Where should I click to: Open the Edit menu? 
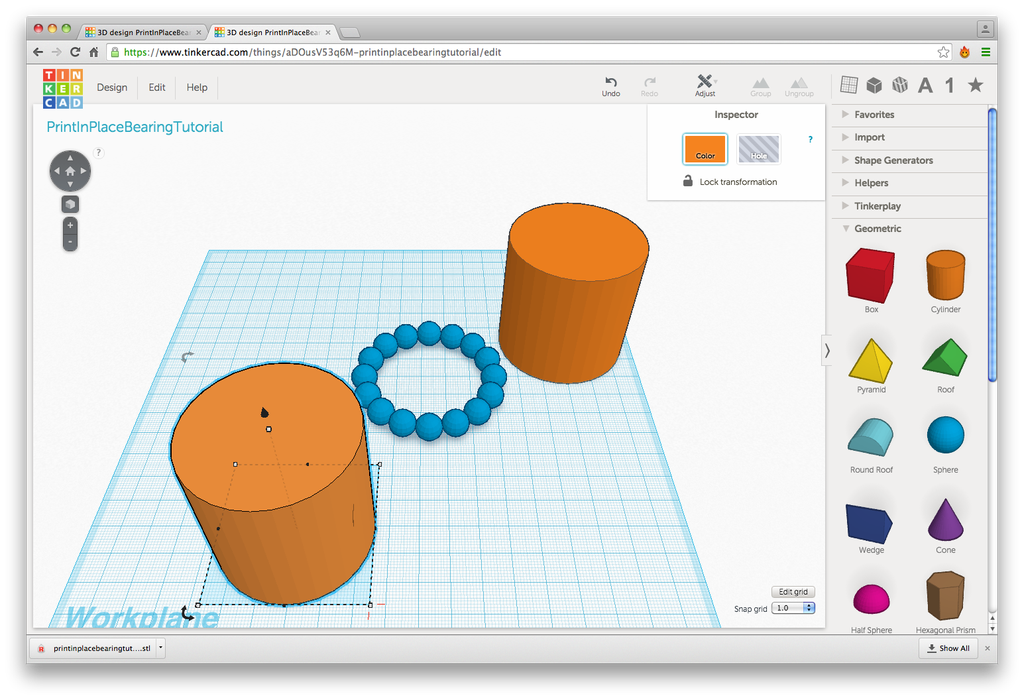(157, 88)
